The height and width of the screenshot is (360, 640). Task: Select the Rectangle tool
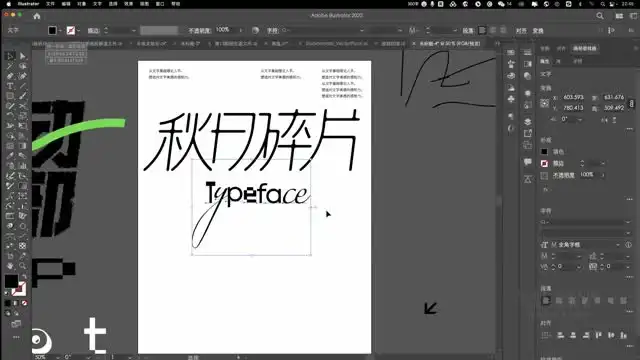pyautogui.click(x=10, y=96)
